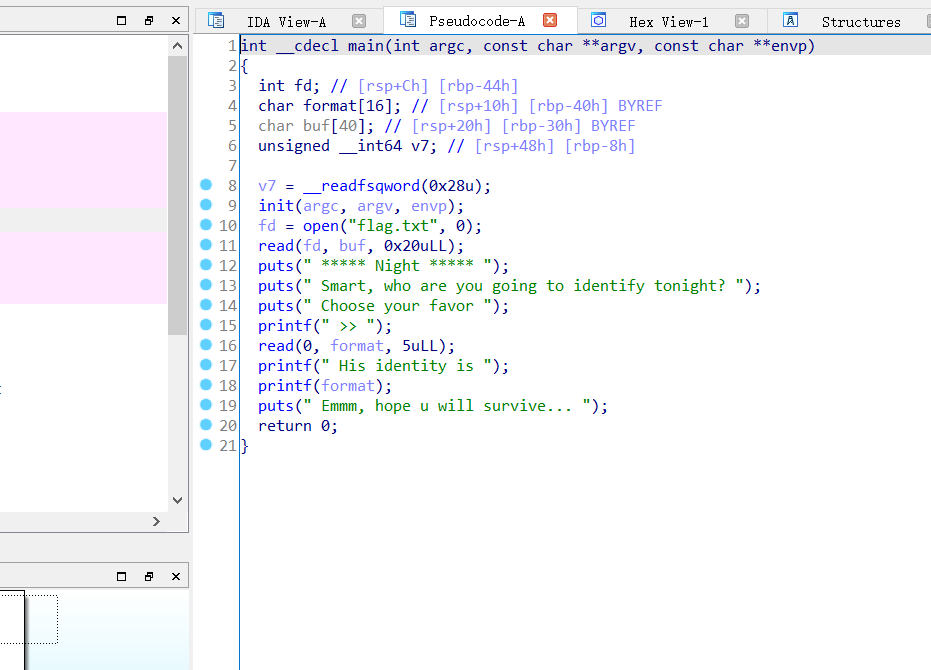
Task: Toggle breakpoint dot on line 10
Action: point(206,225)
